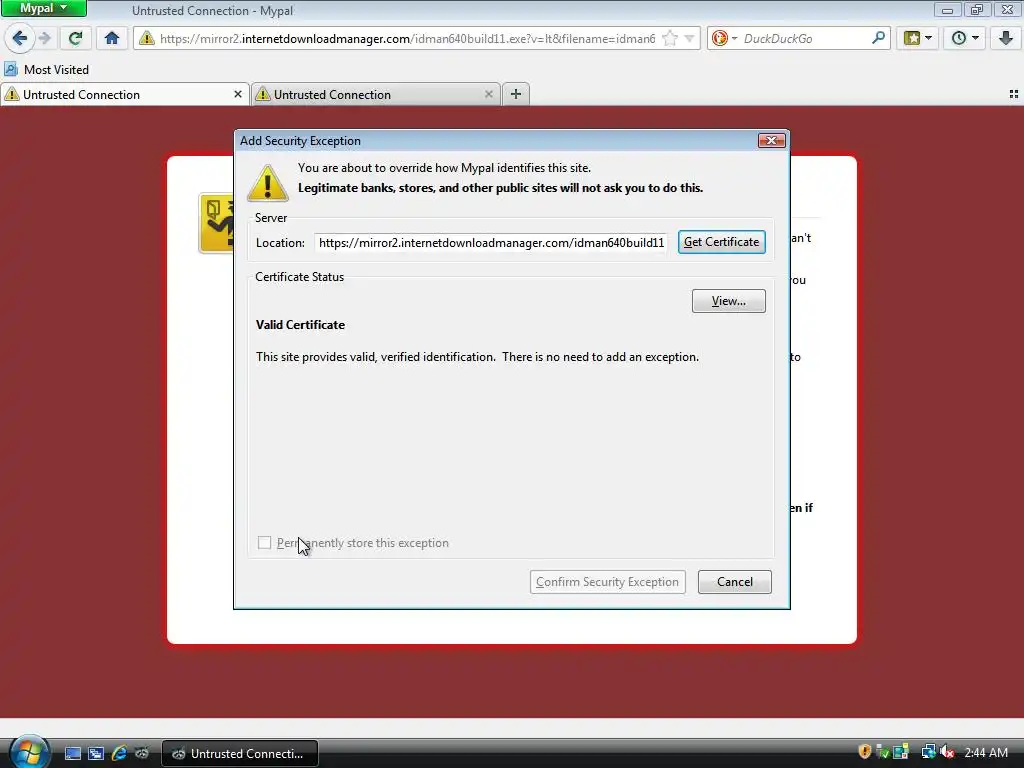This screenshot has height=768, width=1024.
Task: Open the History clock button
Action: pyautogui.click(x=958, y=39)
